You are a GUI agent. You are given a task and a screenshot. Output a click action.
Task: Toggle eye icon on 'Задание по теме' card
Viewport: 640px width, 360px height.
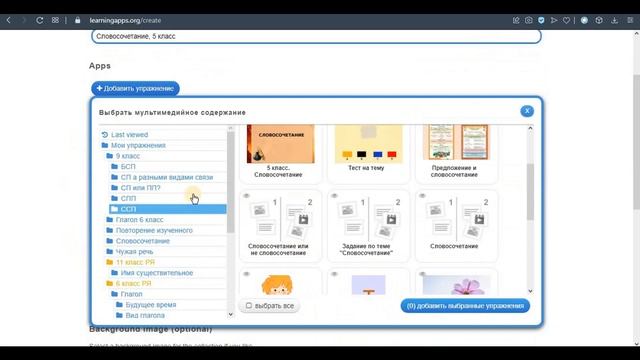pyautogui.click(x=334, y=196)
